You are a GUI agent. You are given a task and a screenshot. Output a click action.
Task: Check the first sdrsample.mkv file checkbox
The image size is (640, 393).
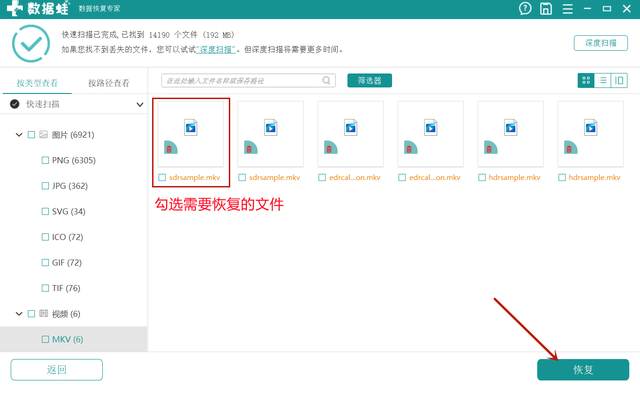[x=162, y=178]
